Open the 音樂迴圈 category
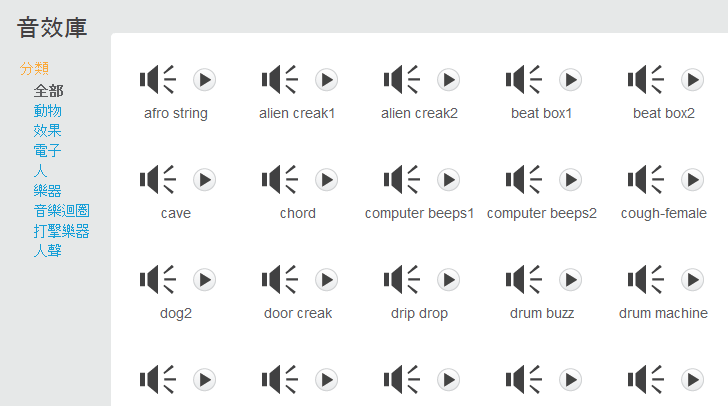The height and width of the screenshot is (406, 728). coord(61,211)
